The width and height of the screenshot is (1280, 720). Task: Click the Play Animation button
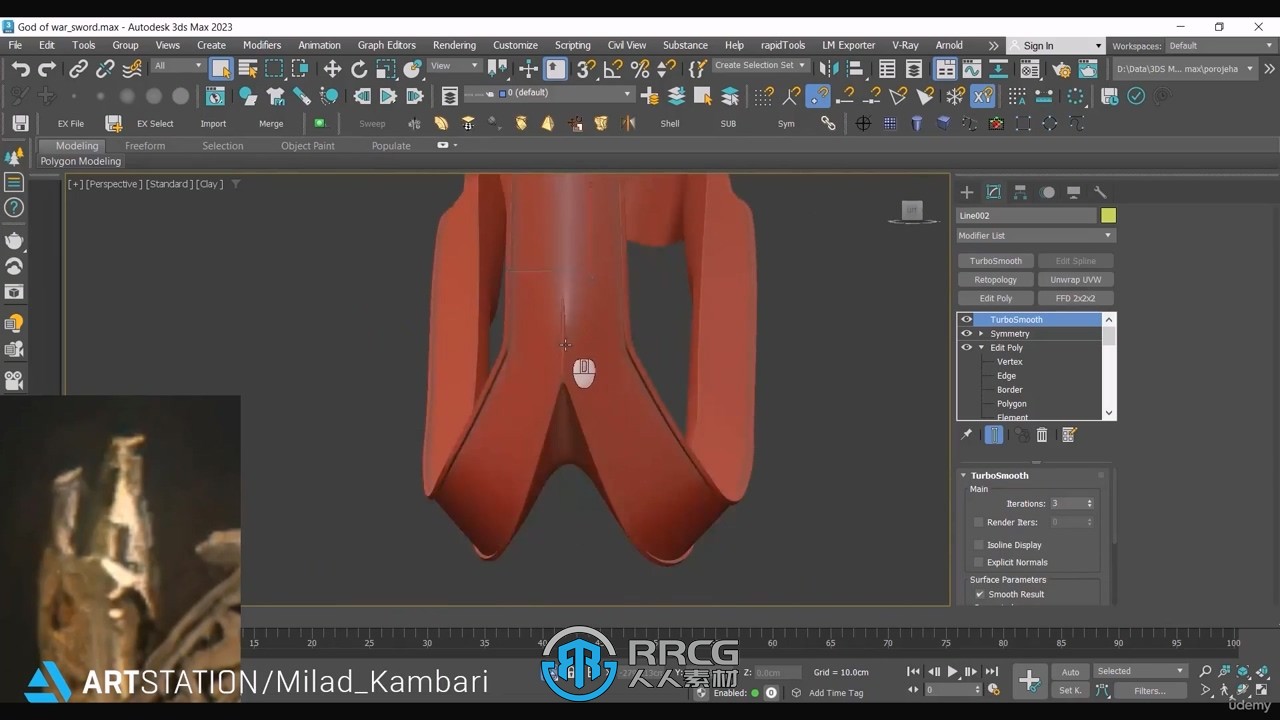[x=952, y=672]
